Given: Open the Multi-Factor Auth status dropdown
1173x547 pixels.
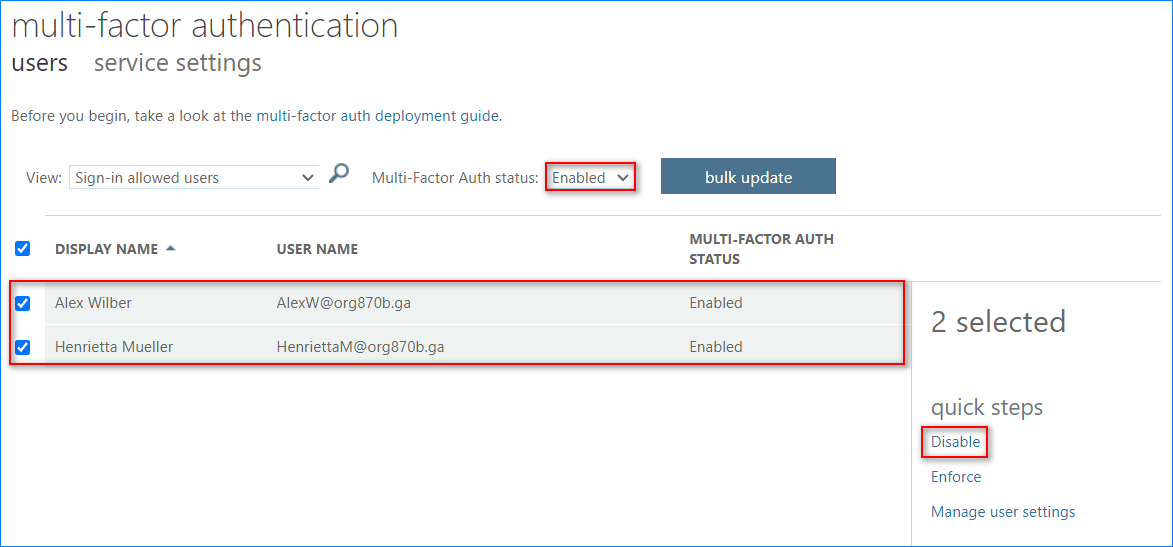Looking at the screenshot, I should [x=590, y=178].
